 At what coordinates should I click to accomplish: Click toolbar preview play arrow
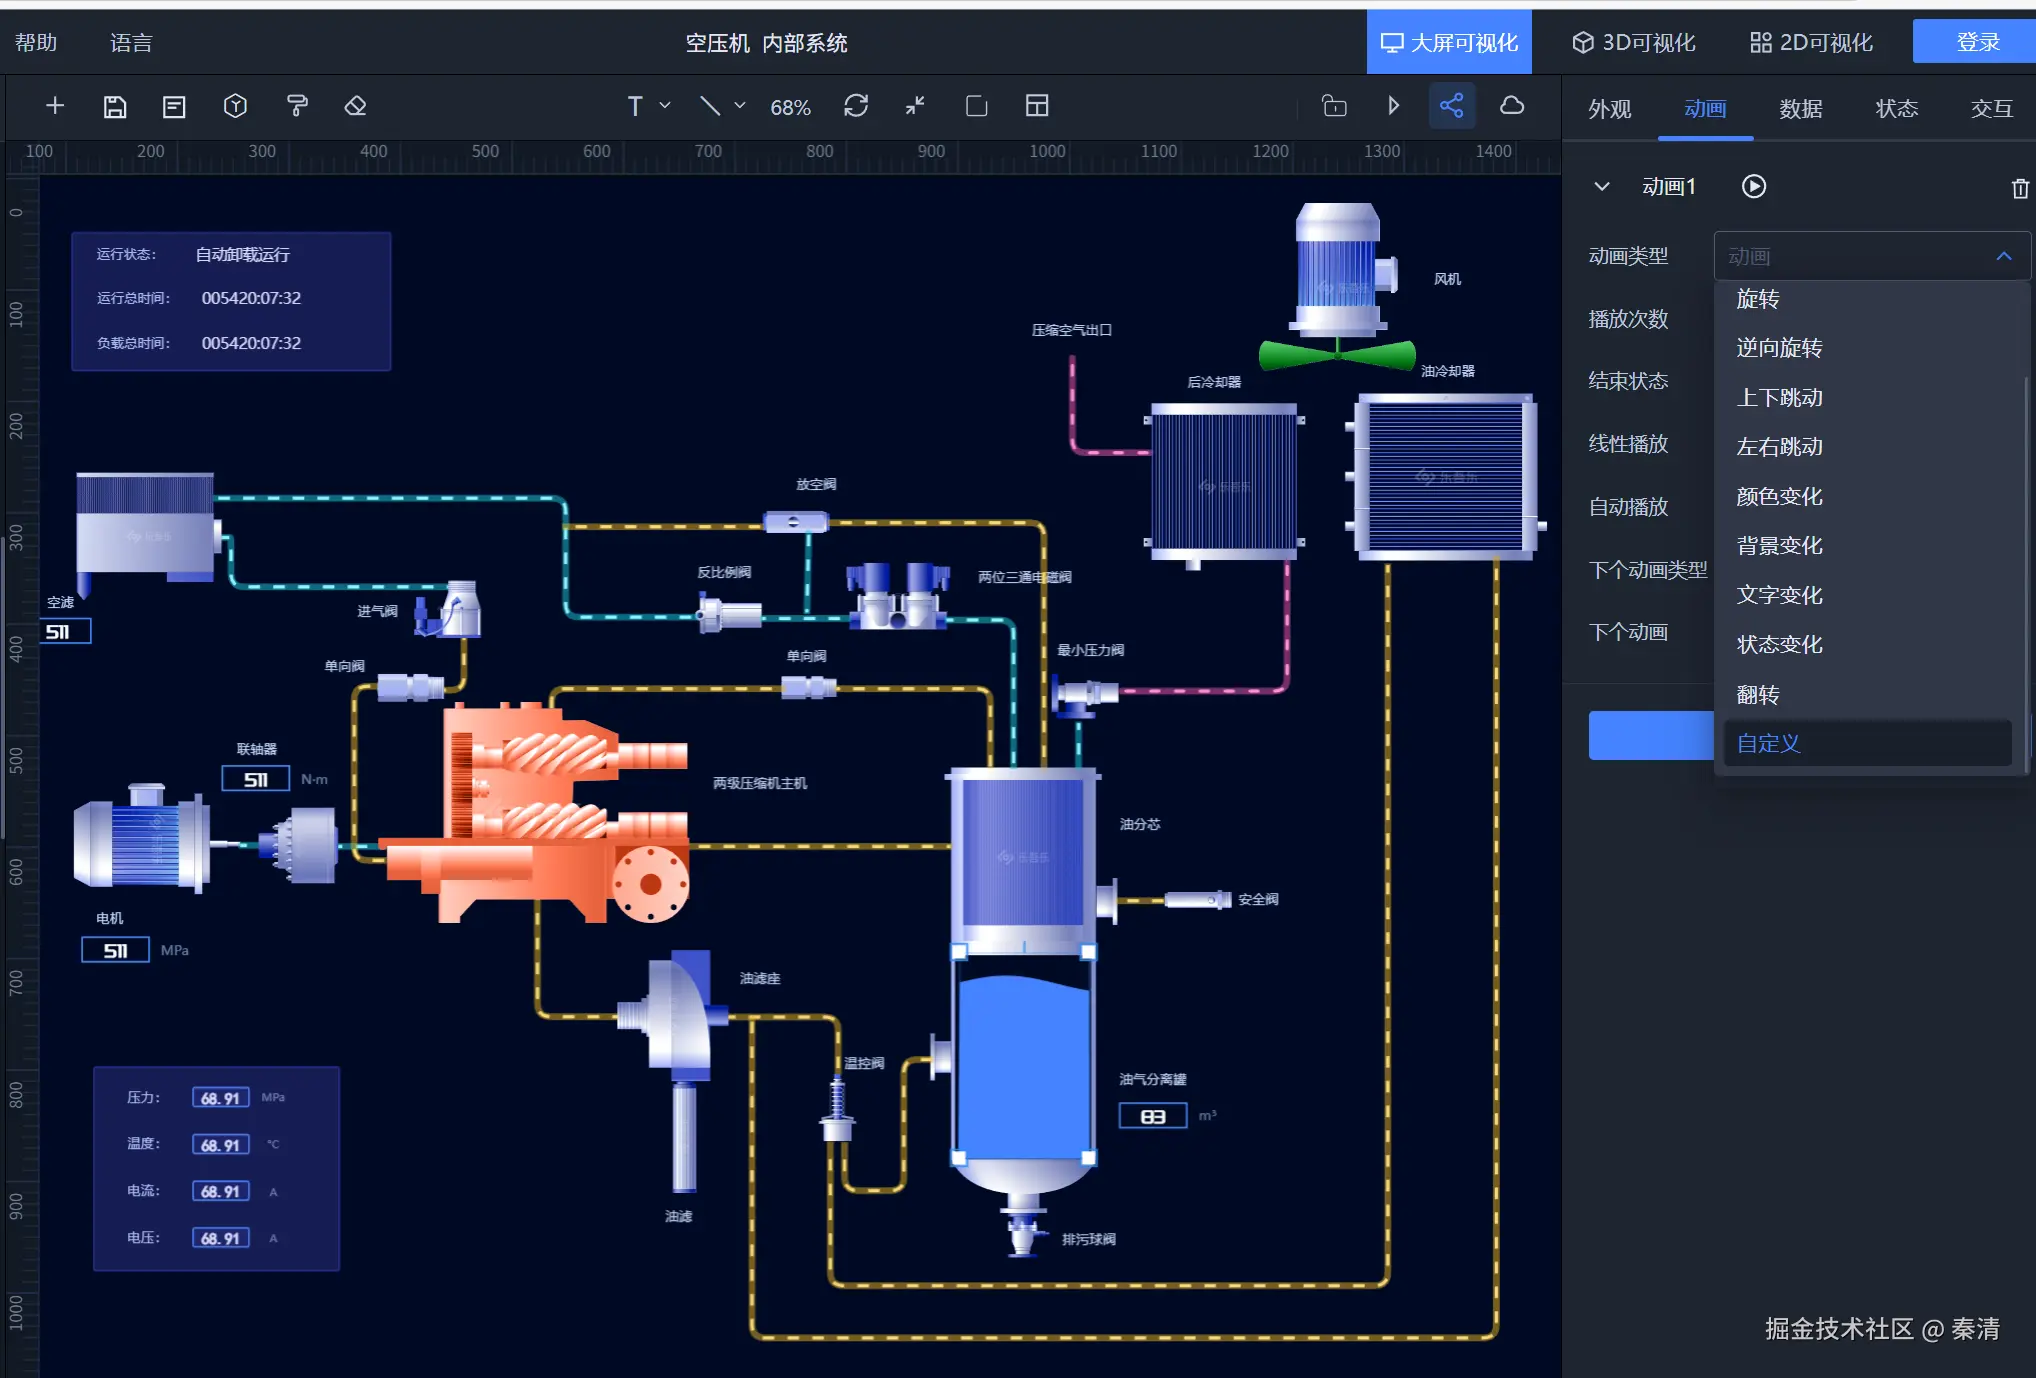click(x=1393, y=106)
